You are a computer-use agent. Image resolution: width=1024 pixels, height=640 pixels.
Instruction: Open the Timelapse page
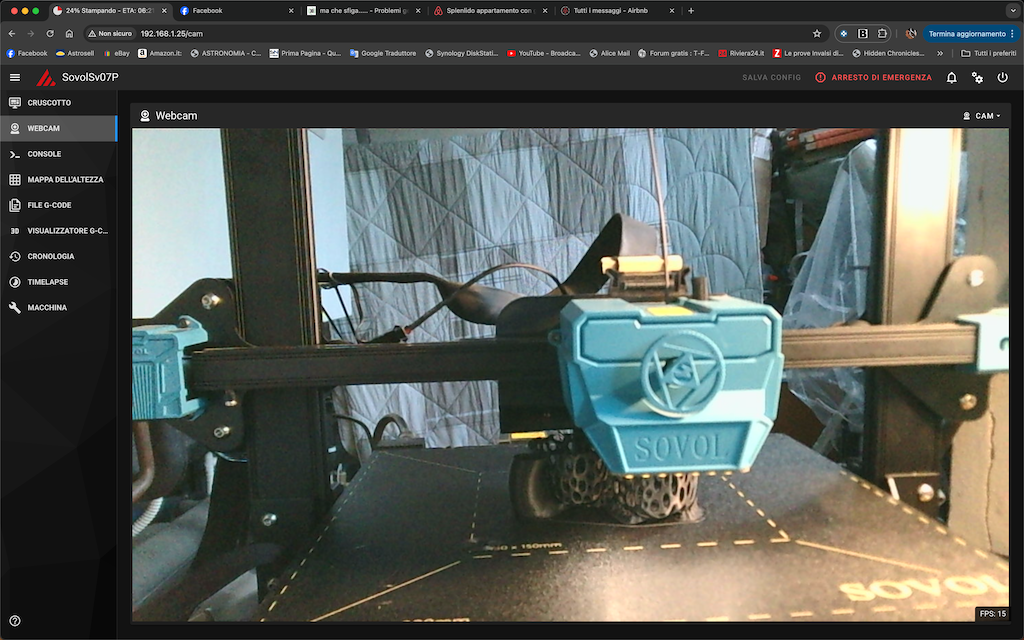[47, 282]
